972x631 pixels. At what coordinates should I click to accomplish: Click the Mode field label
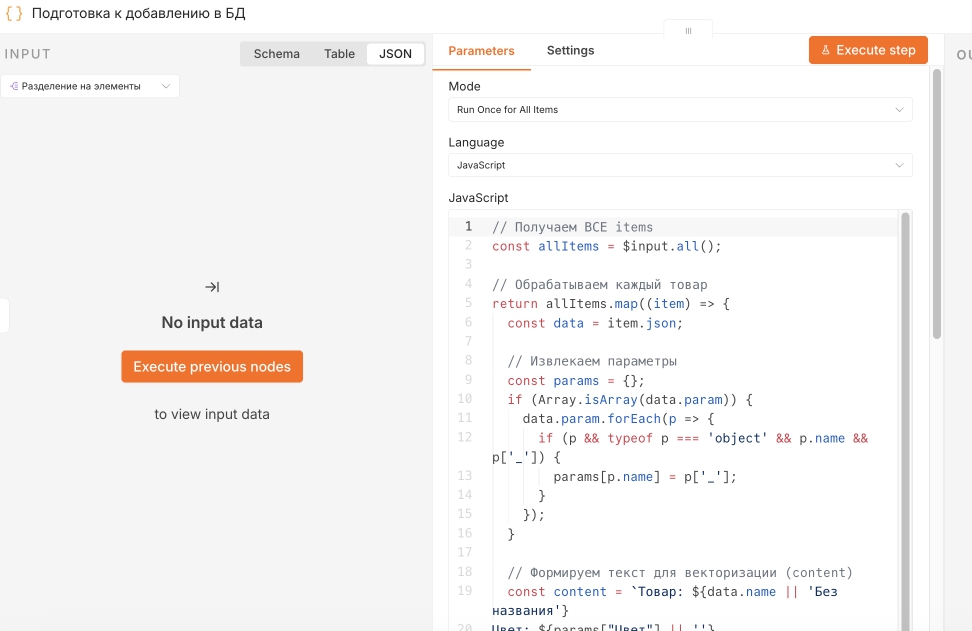pos(464,86)
